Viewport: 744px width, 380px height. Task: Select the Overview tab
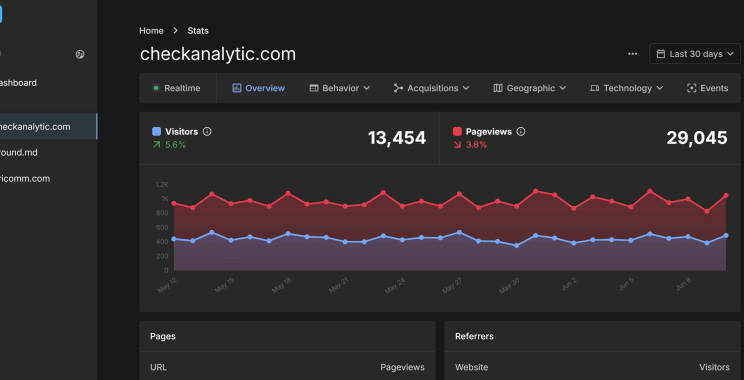click(x=259, y=88)
